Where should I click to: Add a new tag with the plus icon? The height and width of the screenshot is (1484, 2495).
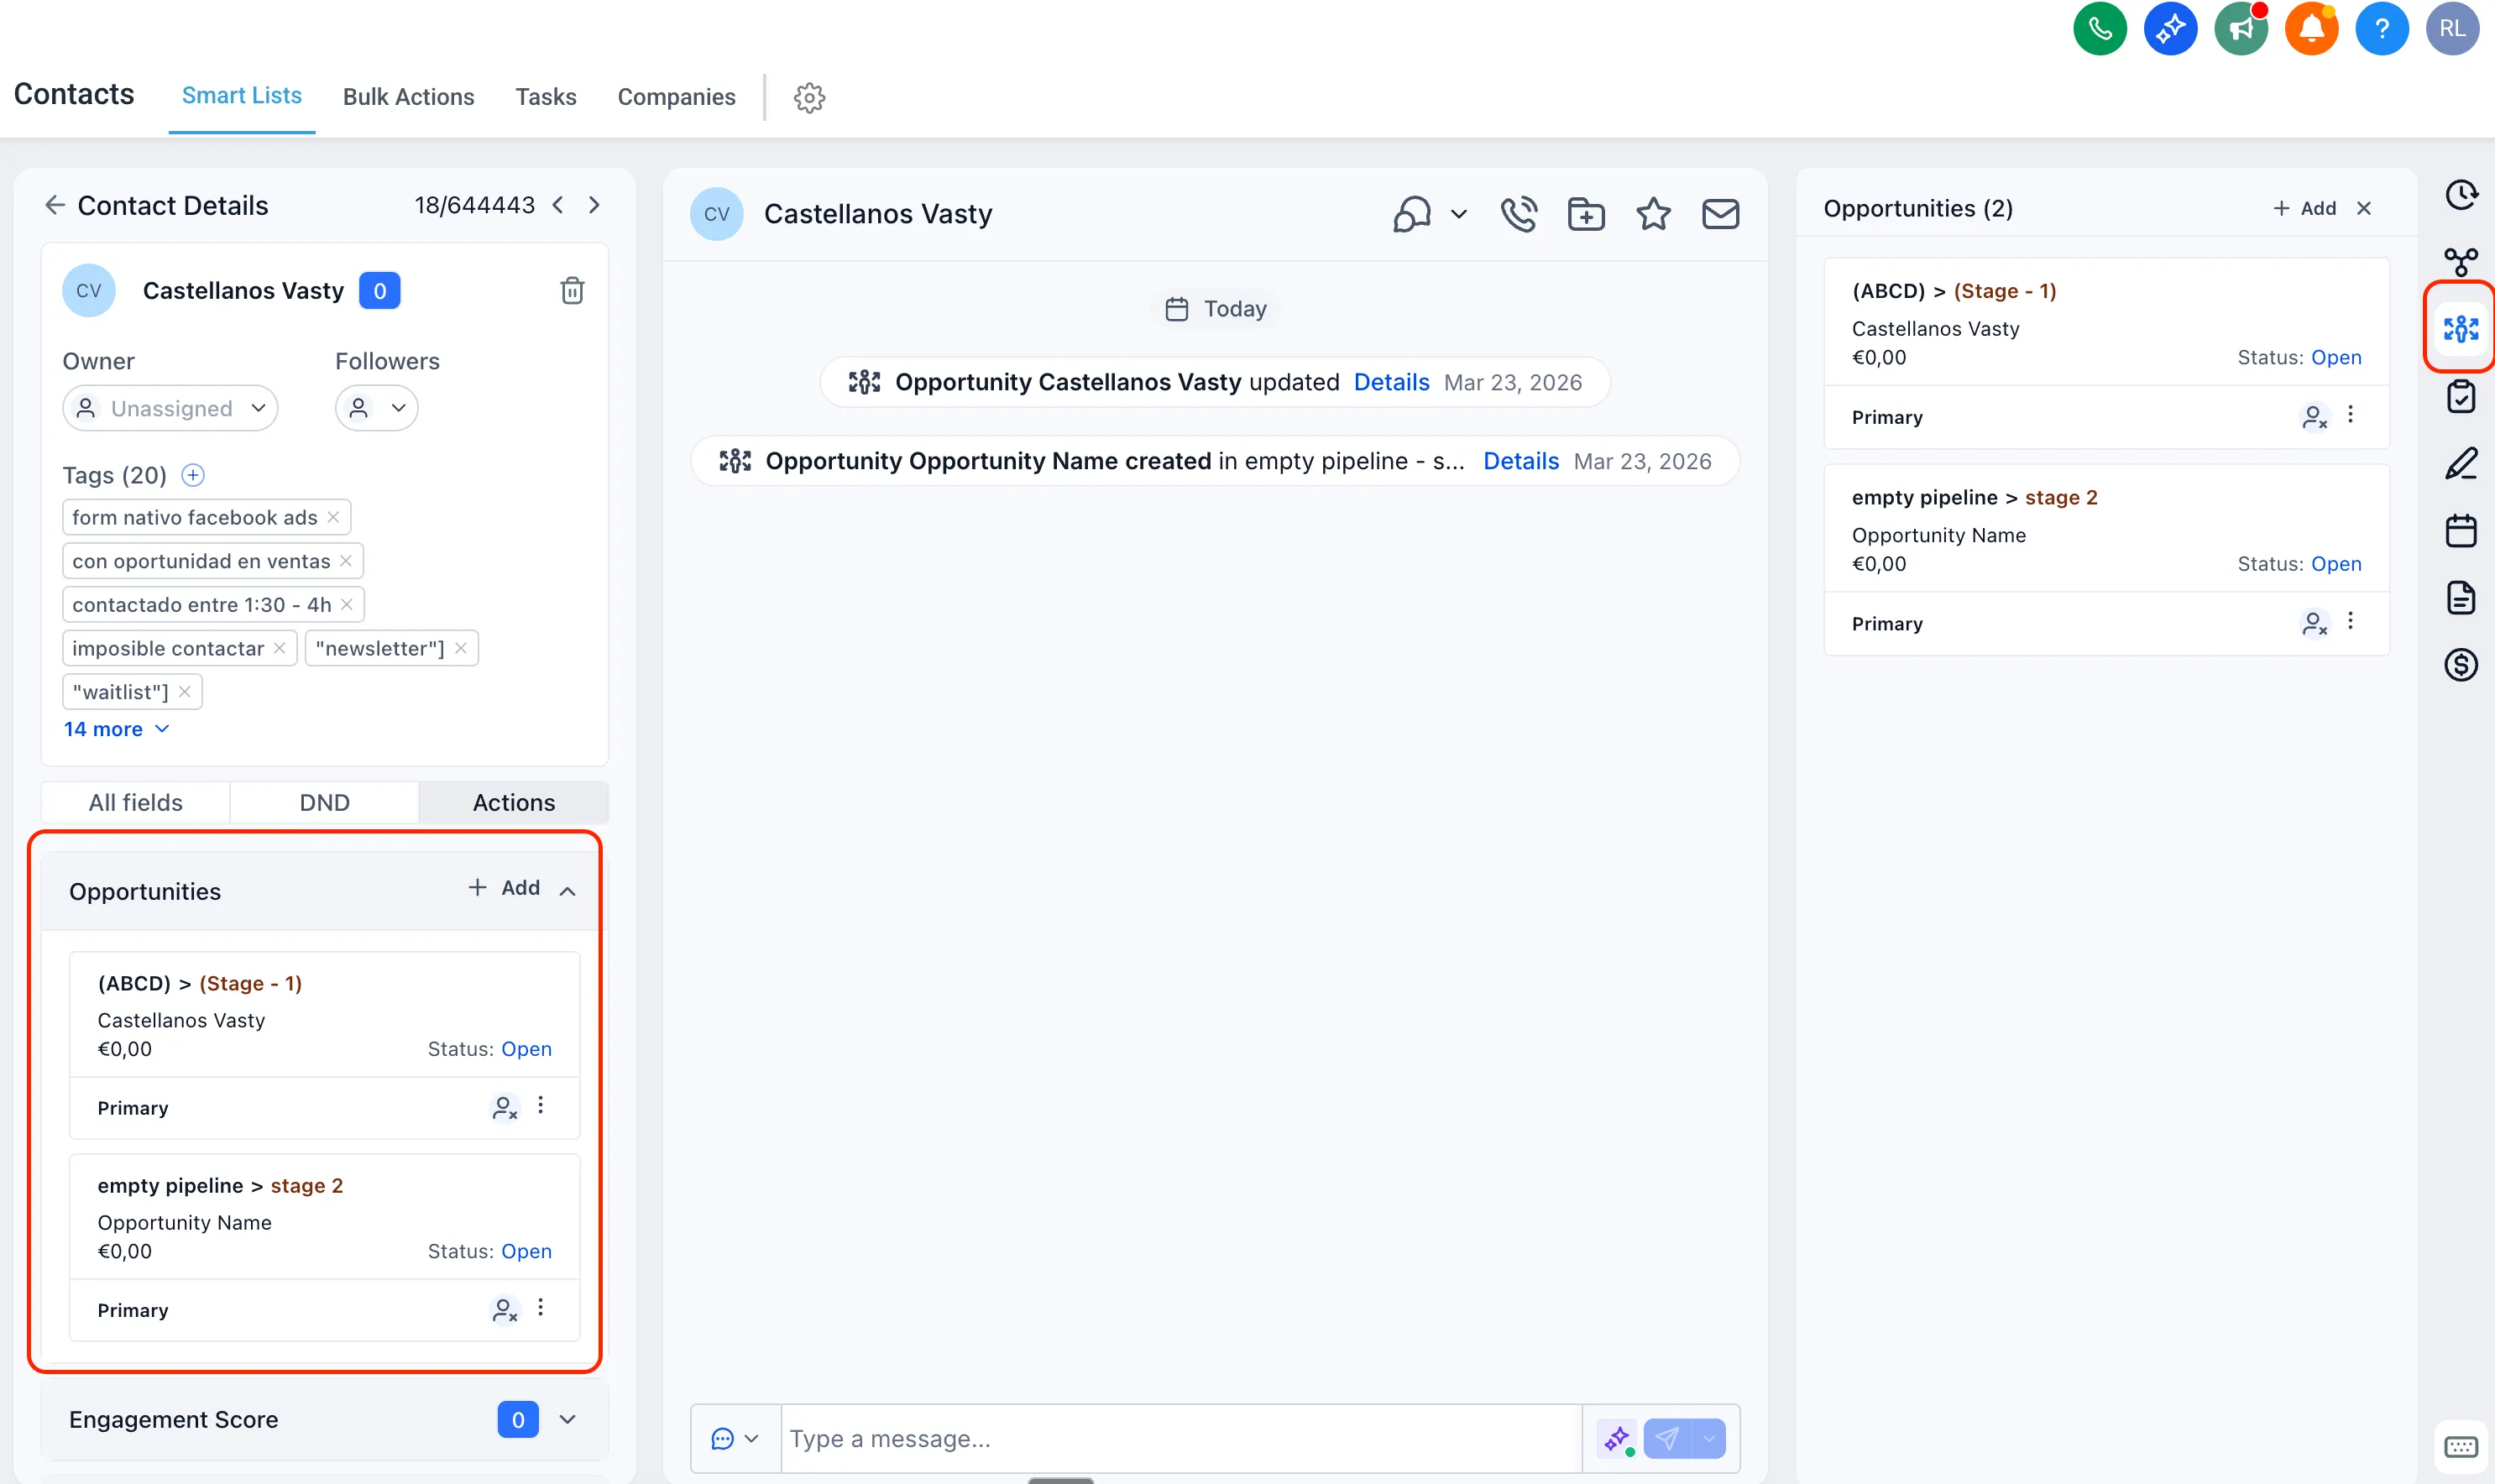192,474
